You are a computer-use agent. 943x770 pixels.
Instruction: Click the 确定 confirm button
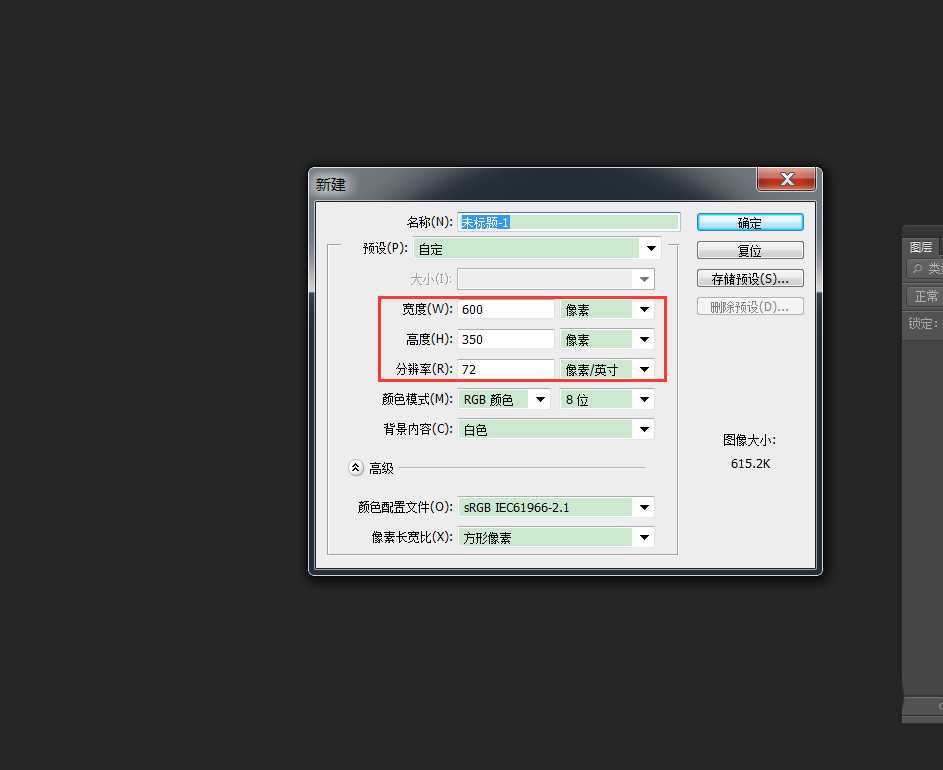point(750,221)
